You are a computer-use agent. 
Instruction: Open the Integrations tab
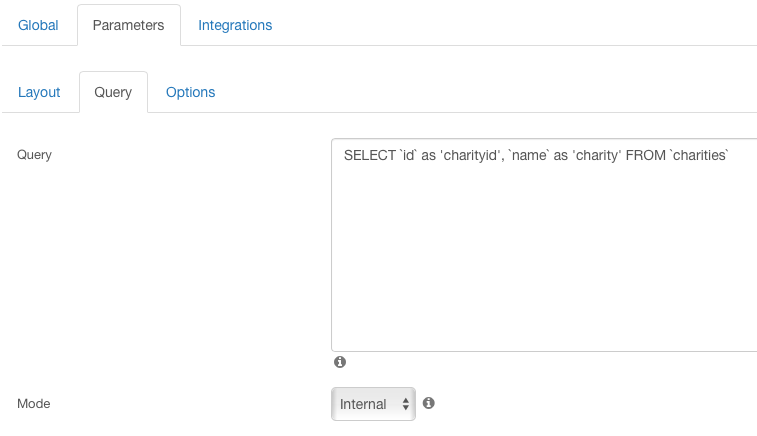coord(235,25)
